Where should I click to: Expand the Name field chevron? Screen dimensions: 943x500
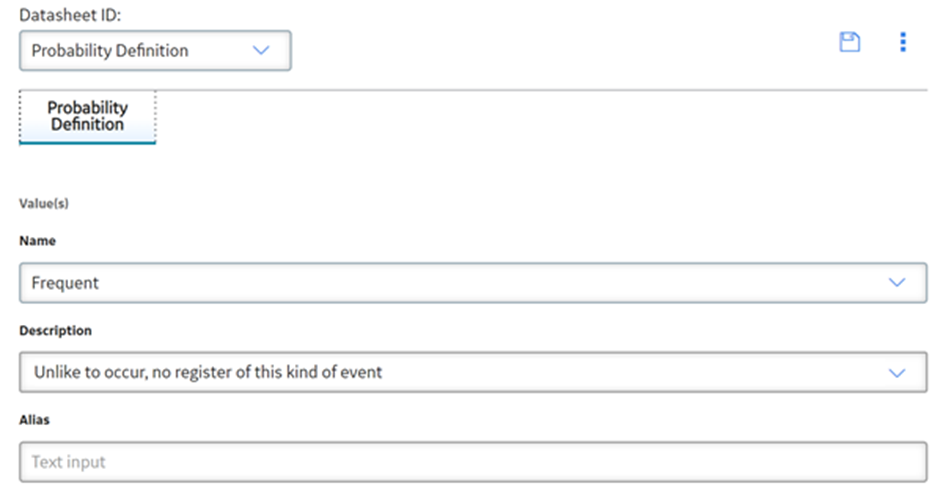coord(897,282)
